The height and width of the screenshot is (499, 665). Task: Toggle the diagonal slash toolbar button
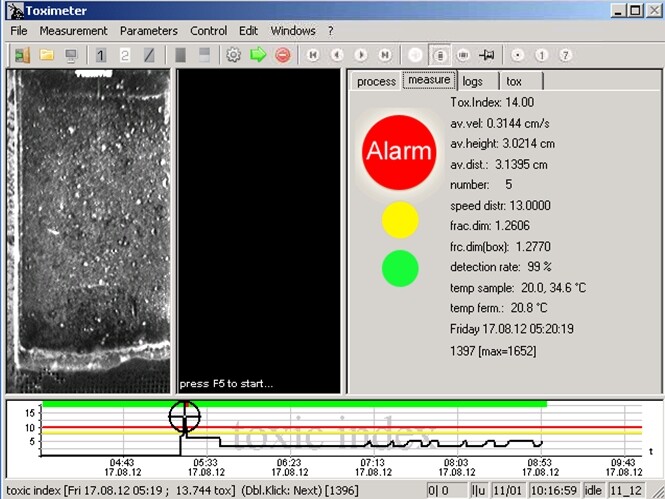149,55
